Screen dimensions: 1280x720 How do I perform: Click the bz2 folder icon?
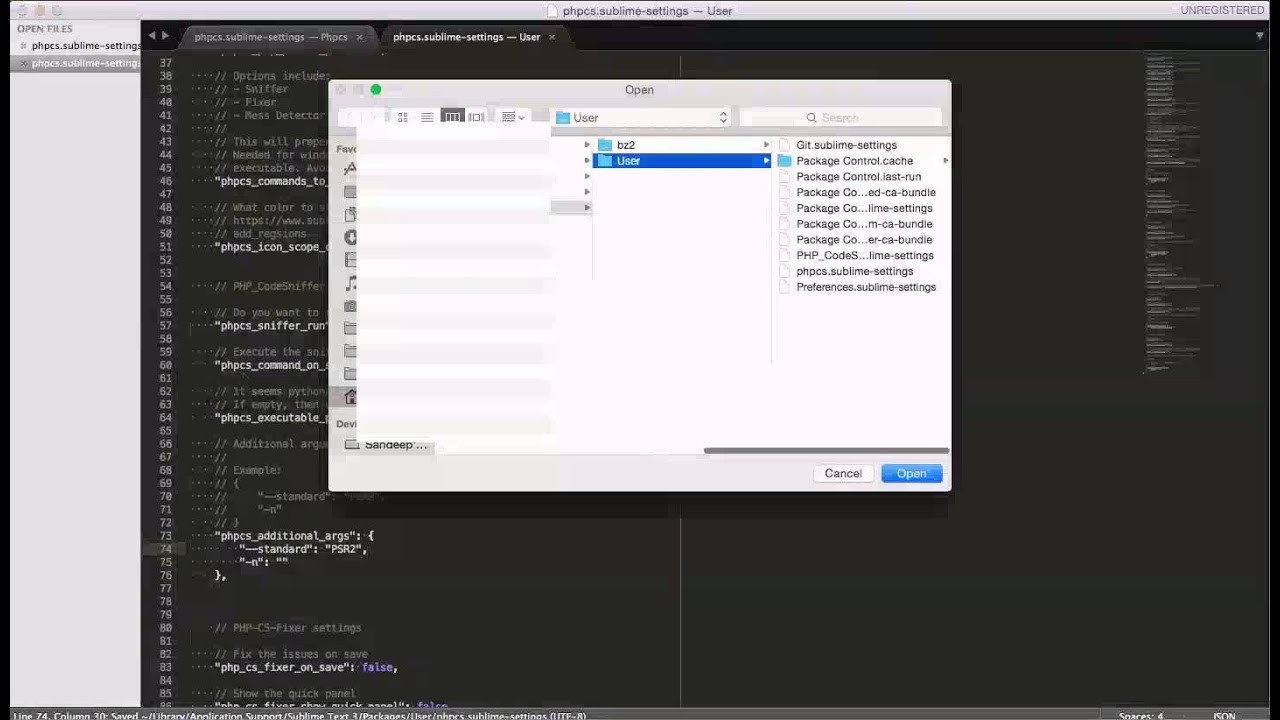(x=604, y=145)
